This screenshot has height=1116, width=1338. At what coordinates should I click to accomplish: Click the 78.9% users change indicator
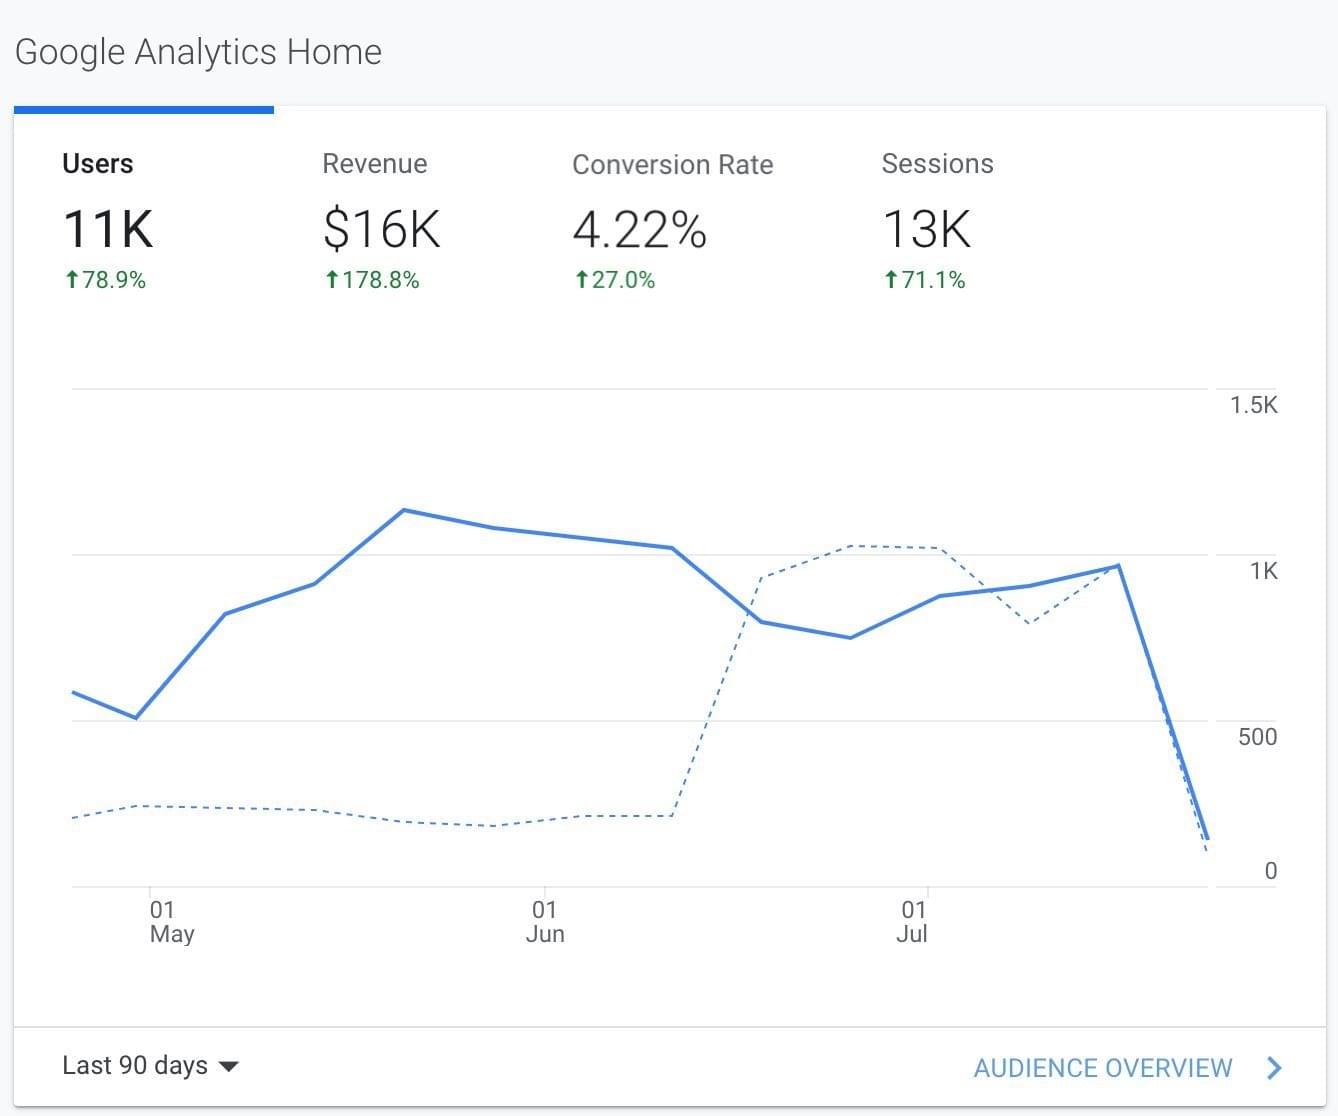(x=105, y=280)
